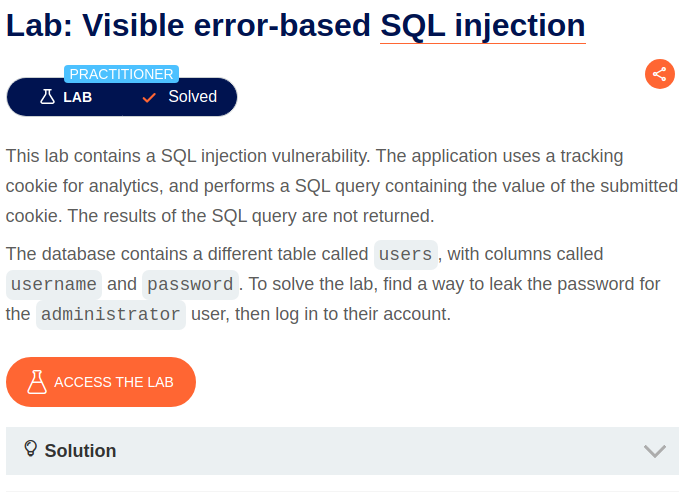Open the Solution section header
The height and width of the screenshot is (496, 689).
[x=342, y=451]
